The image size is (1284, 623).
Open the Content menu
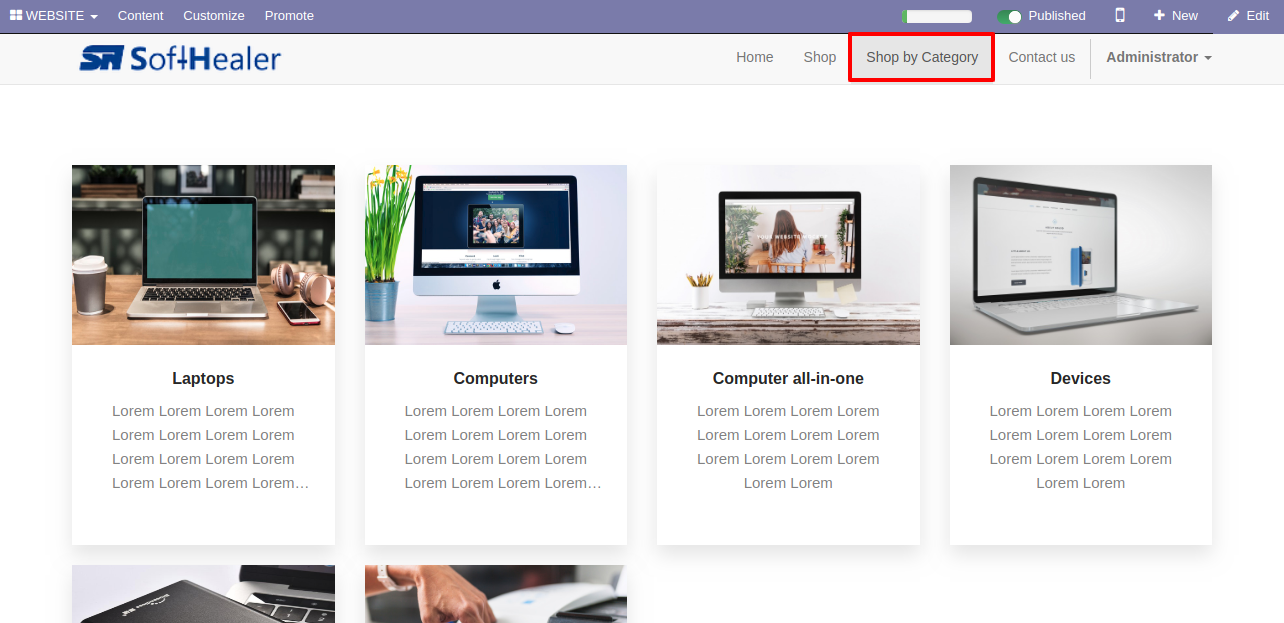[x=140, y=16]
